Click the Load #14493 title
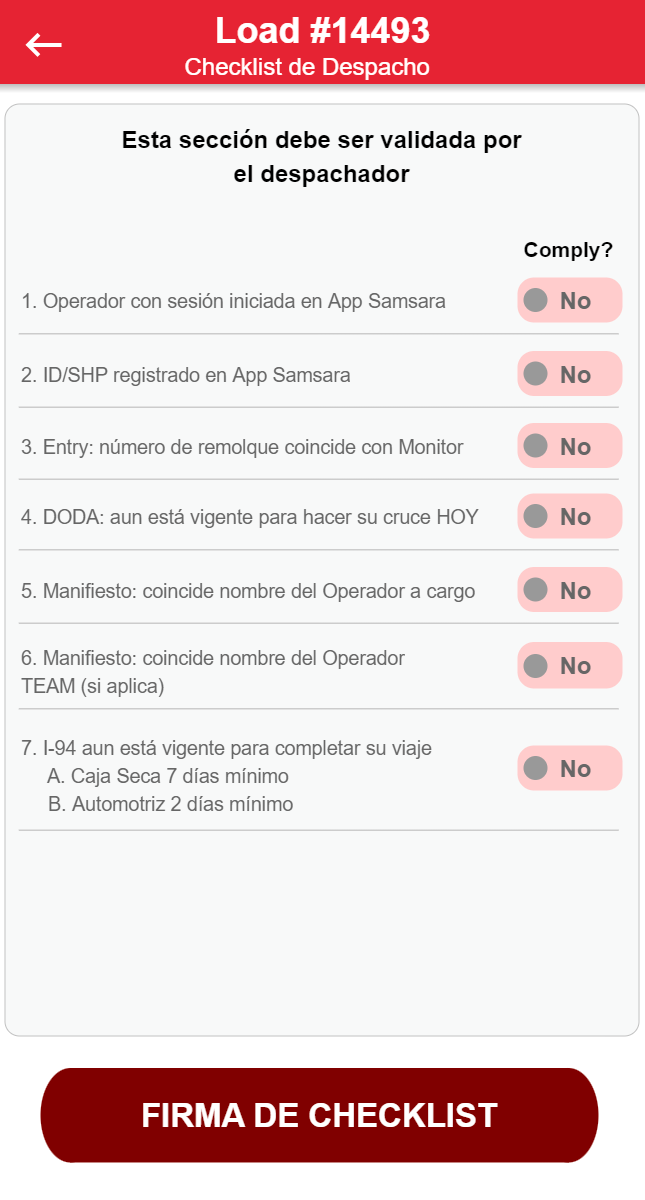 pyautogui.click(x=322, y=31)
